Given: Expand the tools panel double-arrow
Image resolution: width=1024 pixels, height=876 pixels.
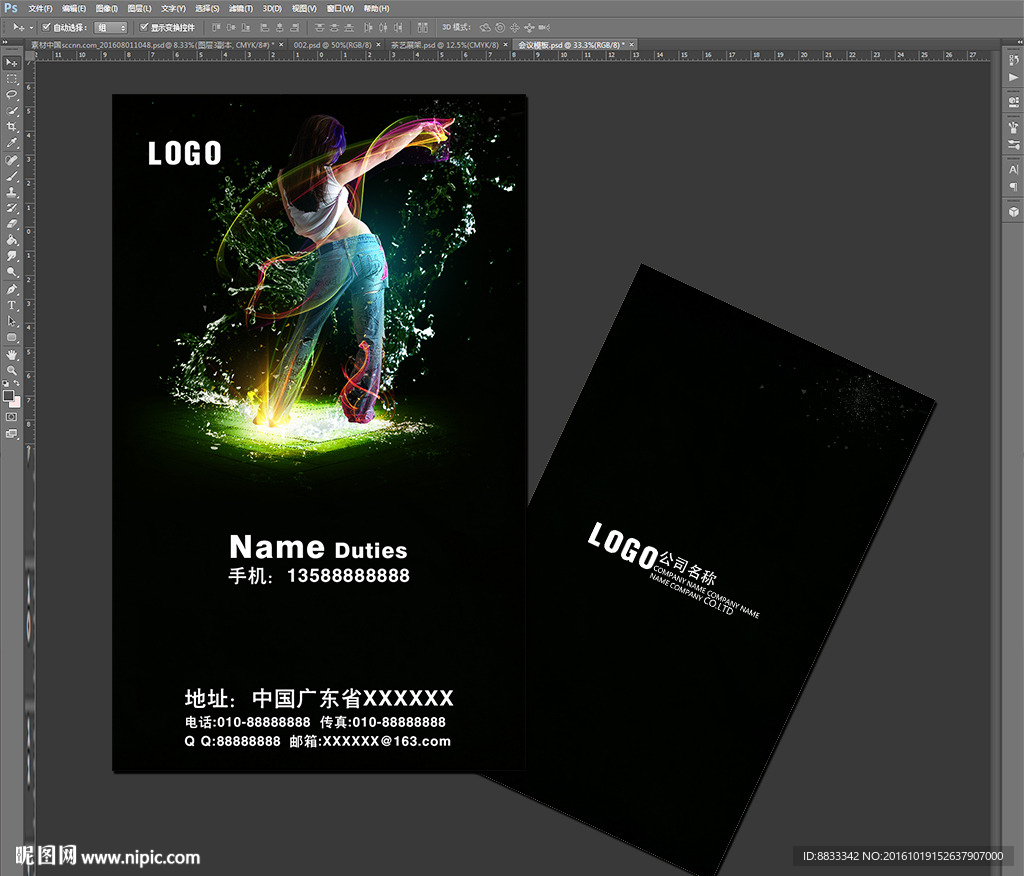Looking at the screenshot, I should coord(6,42).
